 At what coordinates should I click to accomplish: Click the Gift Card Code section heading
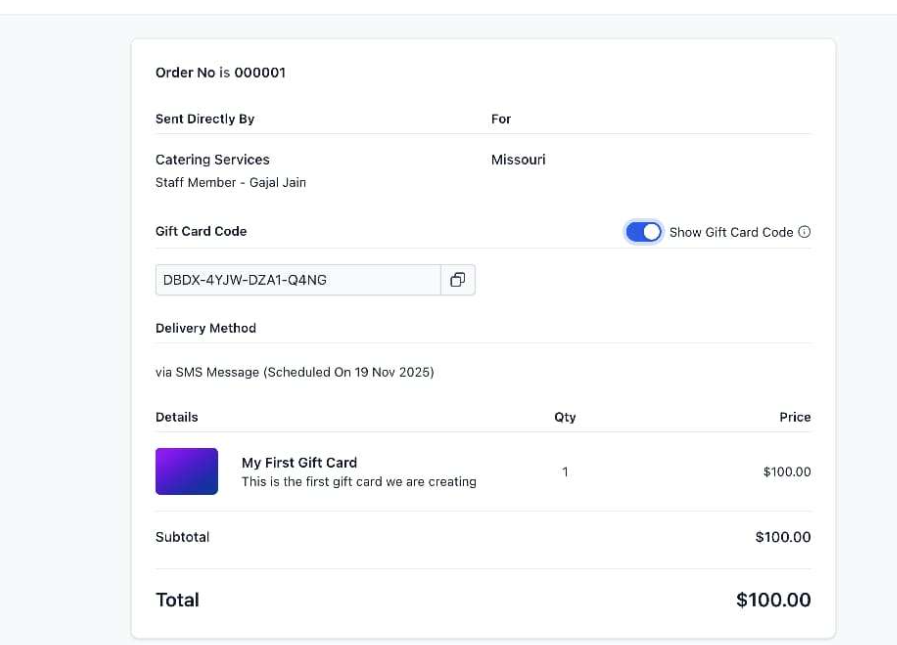click(201, 231)
